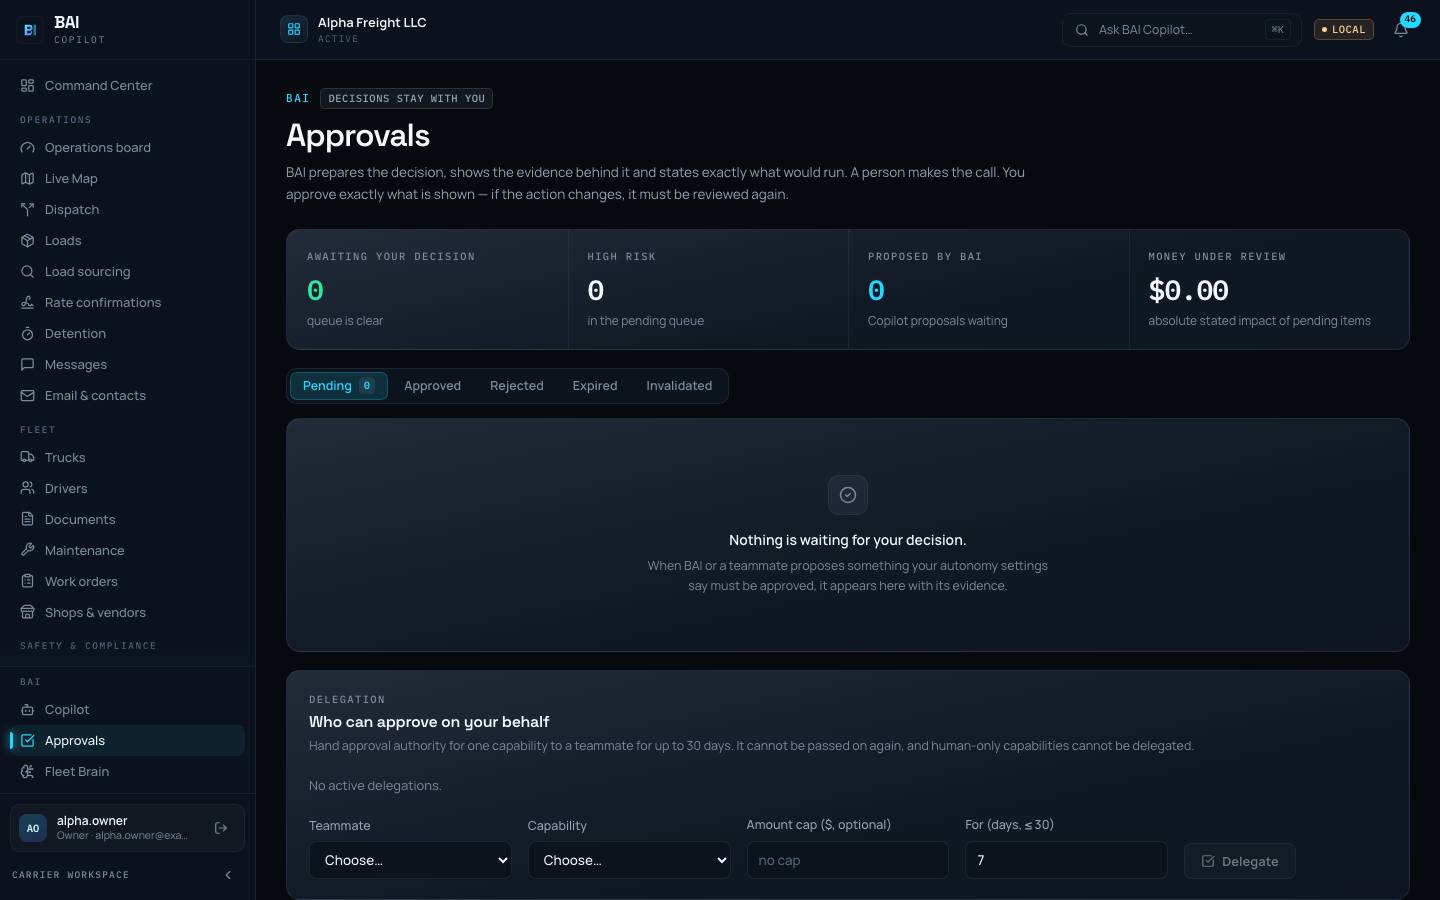
Task: Click the Alpha Freight LLC company name
Action: [x=372, y=23]
